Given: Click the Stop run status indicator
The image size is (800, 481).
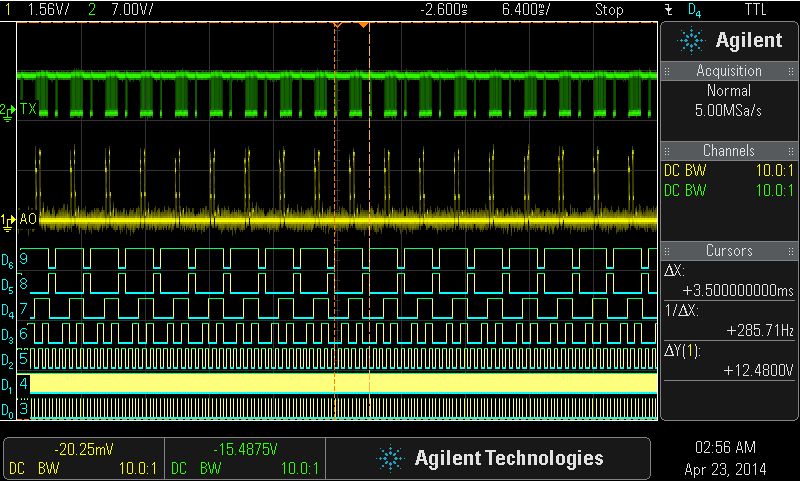Looking at the screenshot, I should [x=609, y=9].
